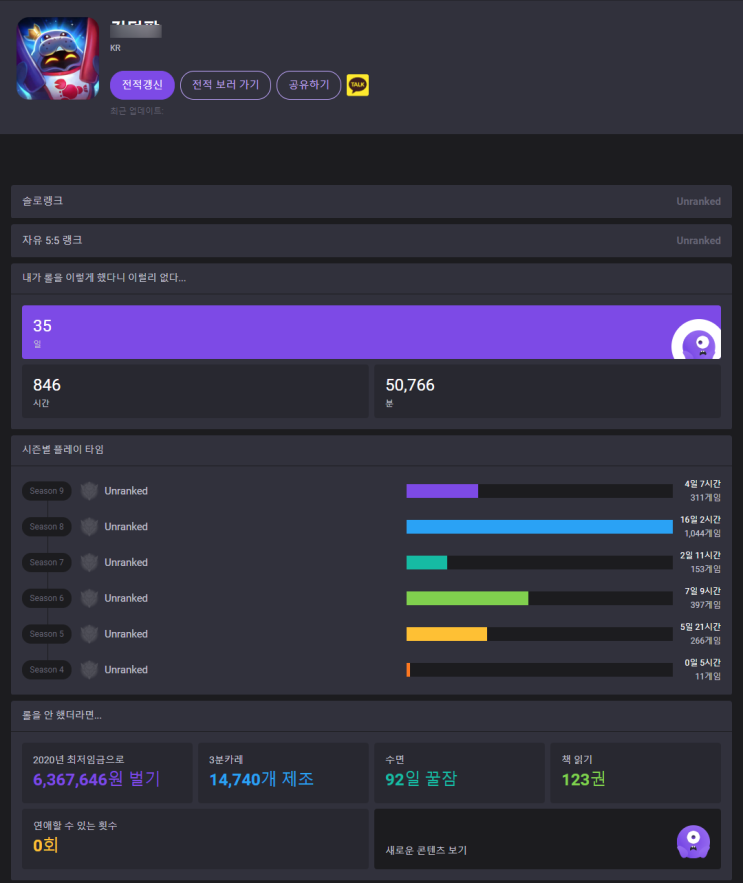The image size is (743, 883).
Task: Click the 솔로랭크 row
Action: pos(371,201)
